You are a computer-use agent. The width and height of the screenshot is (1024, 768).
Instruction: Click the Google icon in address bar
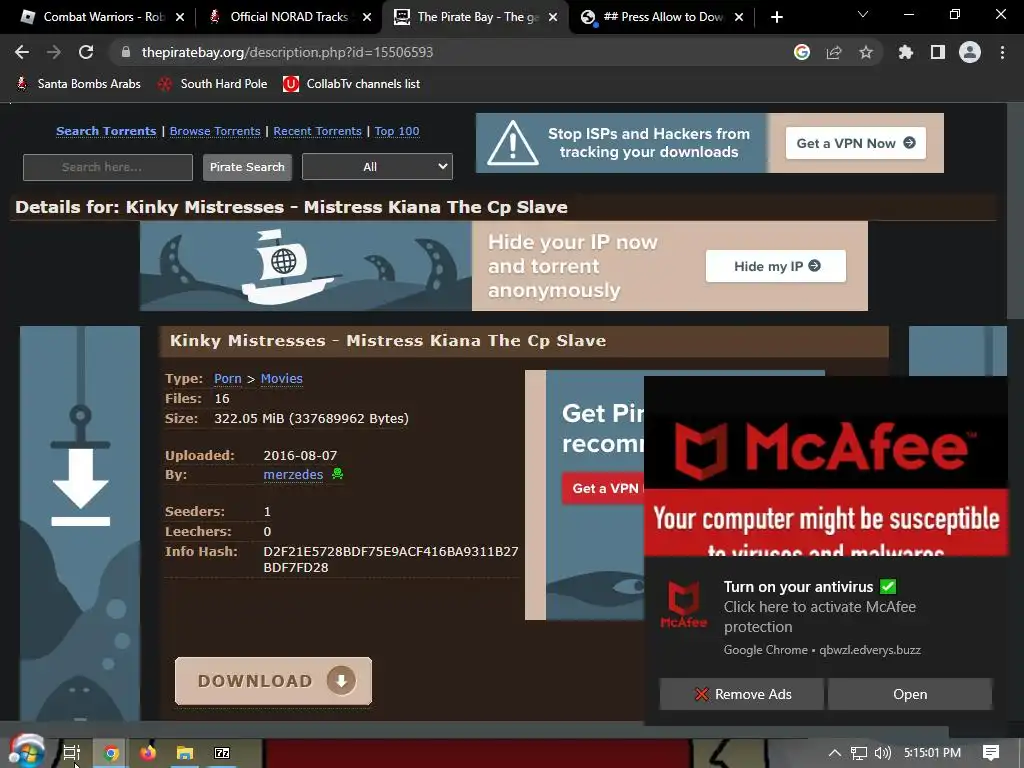(x=802, y=52)
